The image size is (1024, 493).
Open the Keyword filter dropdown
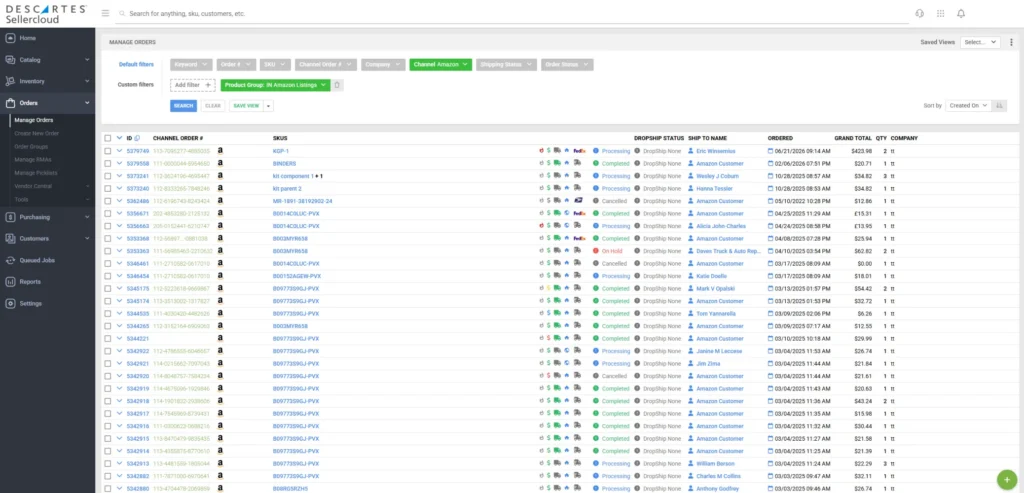pyautogui.click(x=191, y=65)
